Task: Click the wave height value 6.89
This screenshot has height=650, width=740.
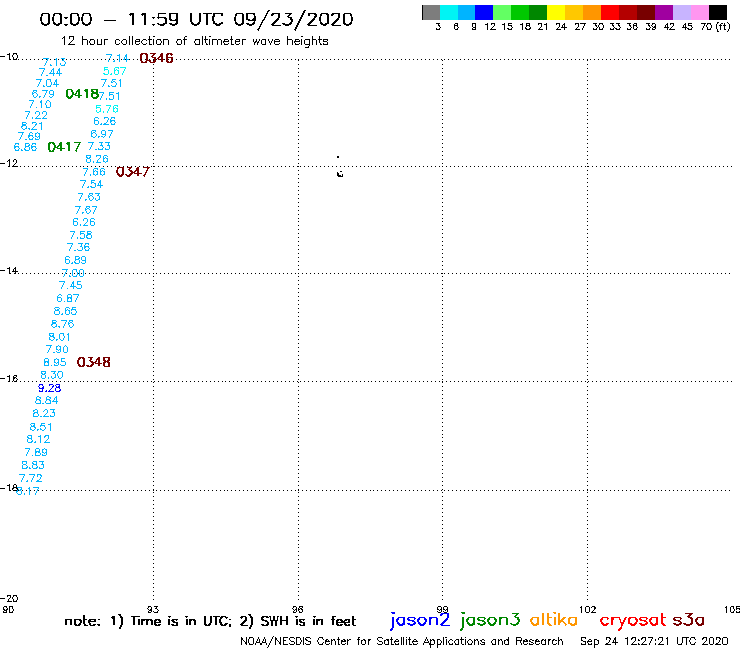Action: tap(76, 260)
